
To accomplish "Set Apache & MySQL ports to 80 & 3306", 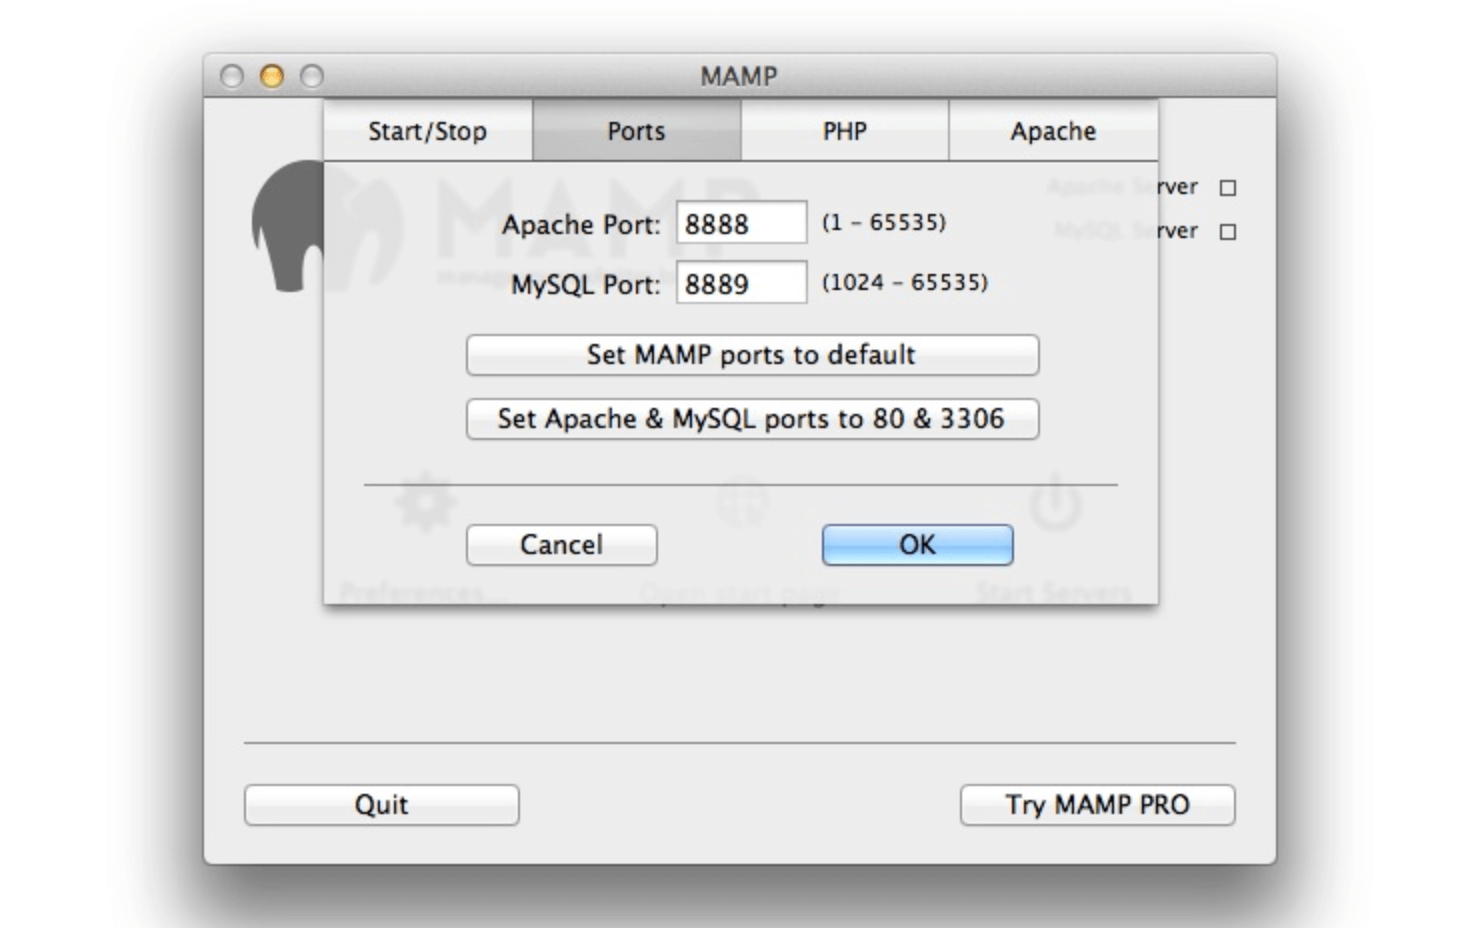I will (x=752, y=419).
